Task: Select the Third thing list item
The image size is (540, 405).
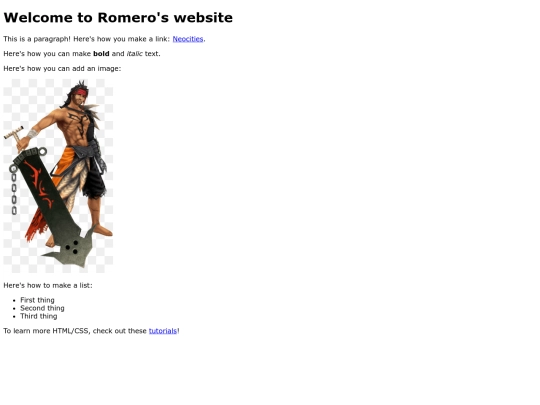Action: pos(39,316)
